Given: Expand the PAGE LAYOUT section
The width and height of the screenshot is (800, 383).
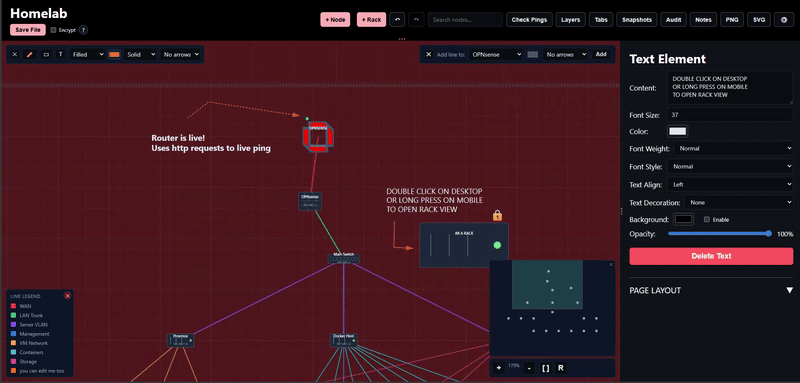Looking at the screenshot, I should click(x=711, y=290).
